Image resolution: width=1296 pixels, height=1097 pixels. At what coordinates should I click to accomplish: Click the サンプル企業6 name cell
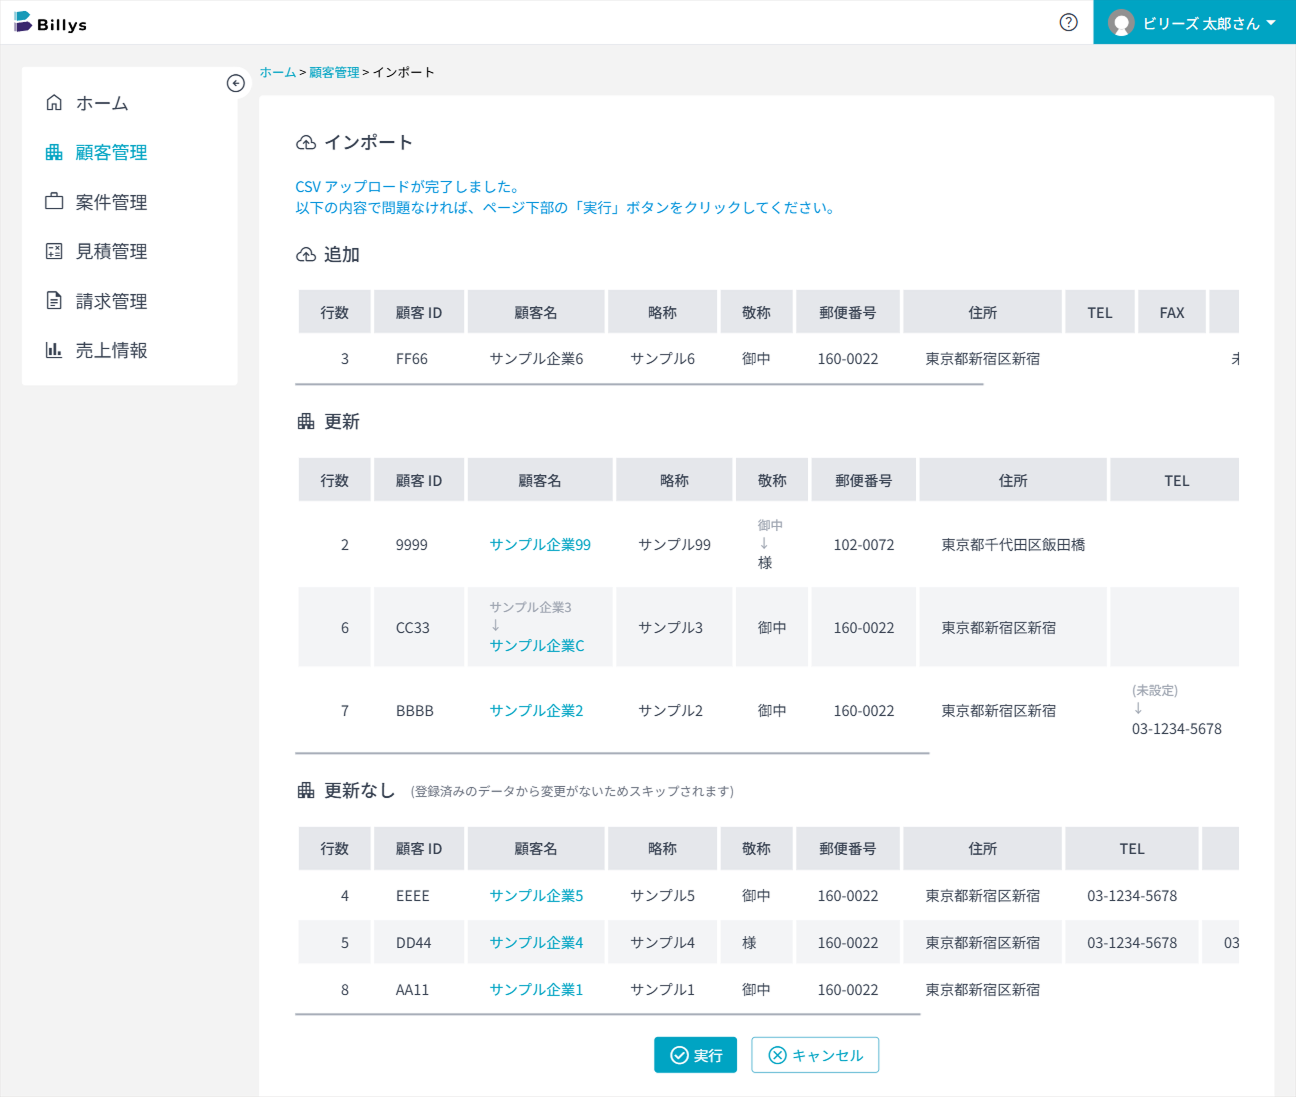pyautogui.click(x=536, y=359)
